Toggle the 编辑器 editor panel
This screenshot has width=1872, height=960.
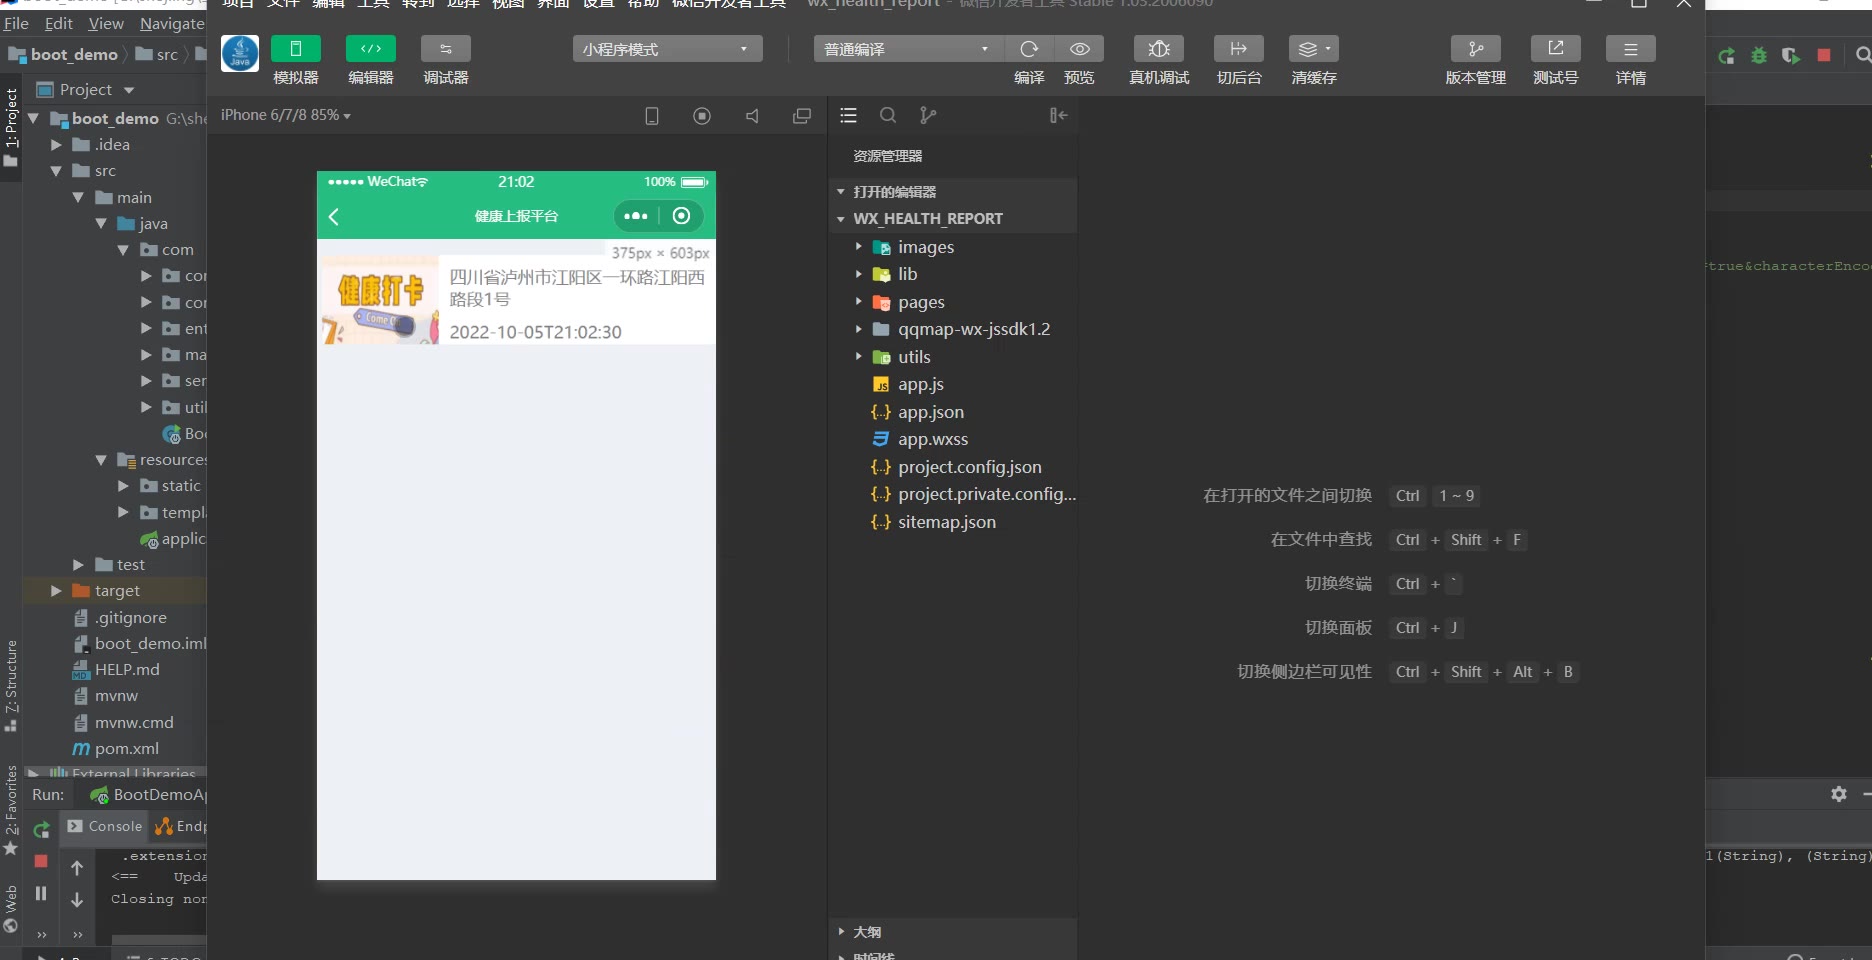[x=370, y=49]
